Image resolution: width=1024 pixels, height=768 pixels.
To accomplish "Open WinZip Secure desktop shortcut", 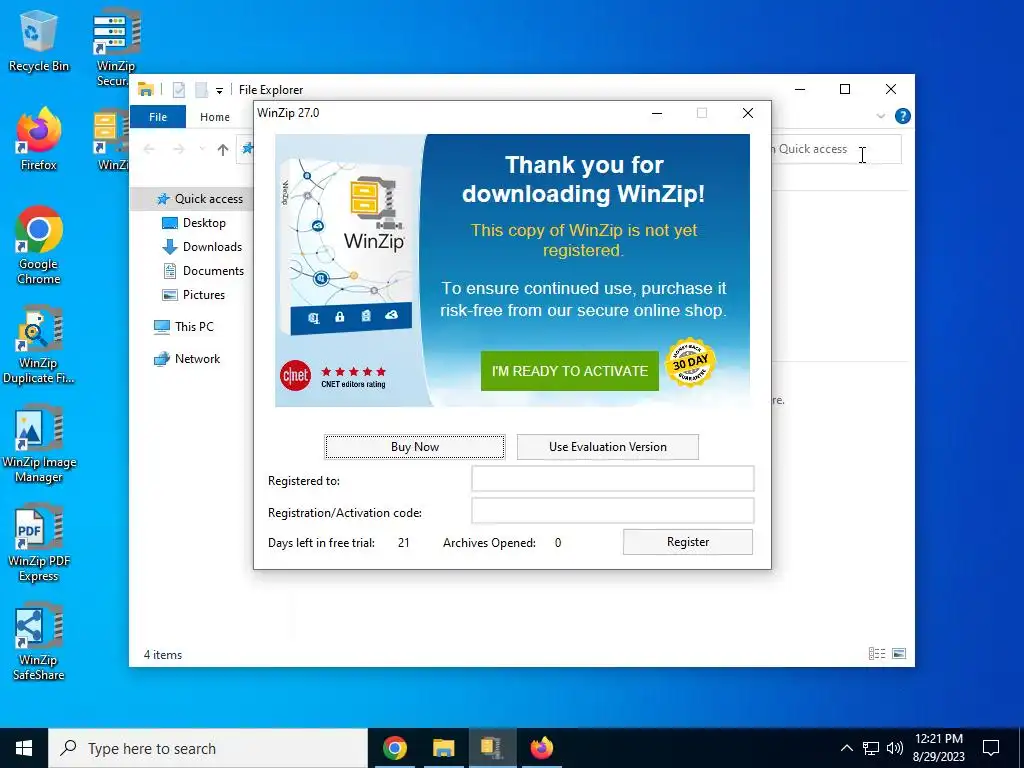I will click(116, 47).
